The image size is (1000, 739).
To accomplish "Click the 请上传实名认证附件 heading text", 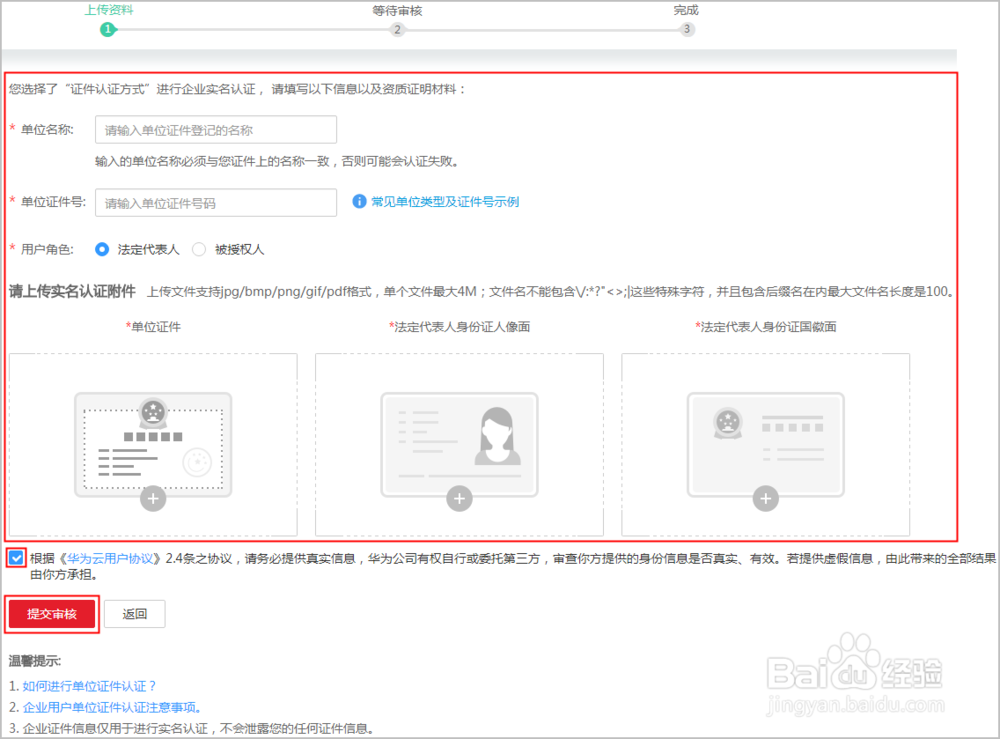I will click(72, 291).
